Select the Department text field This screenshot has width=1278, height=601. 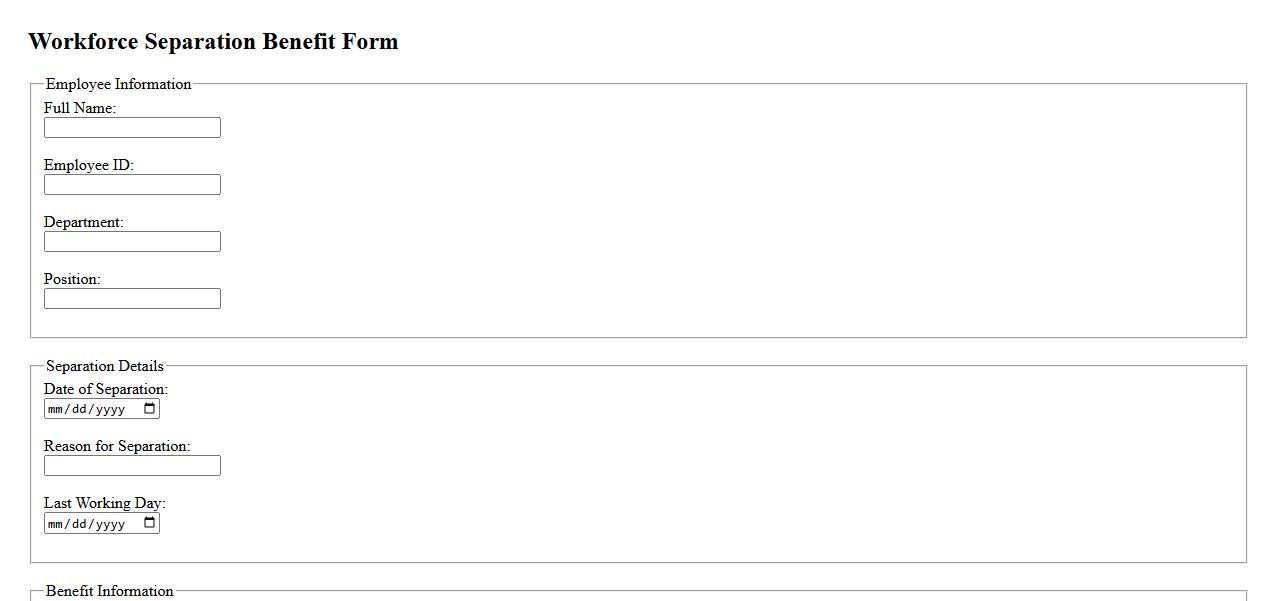click(x=132, y=242)
